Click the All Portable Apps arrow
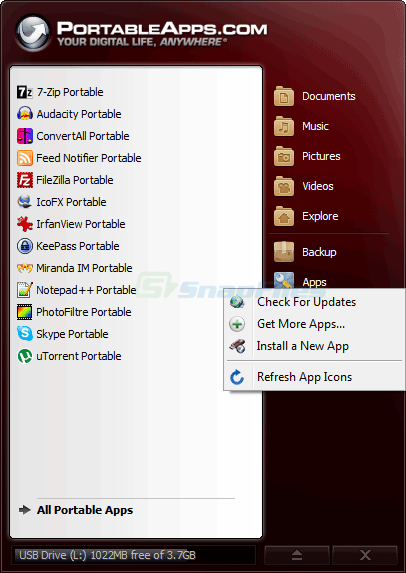Screen dimensions: 406x573 24,510
